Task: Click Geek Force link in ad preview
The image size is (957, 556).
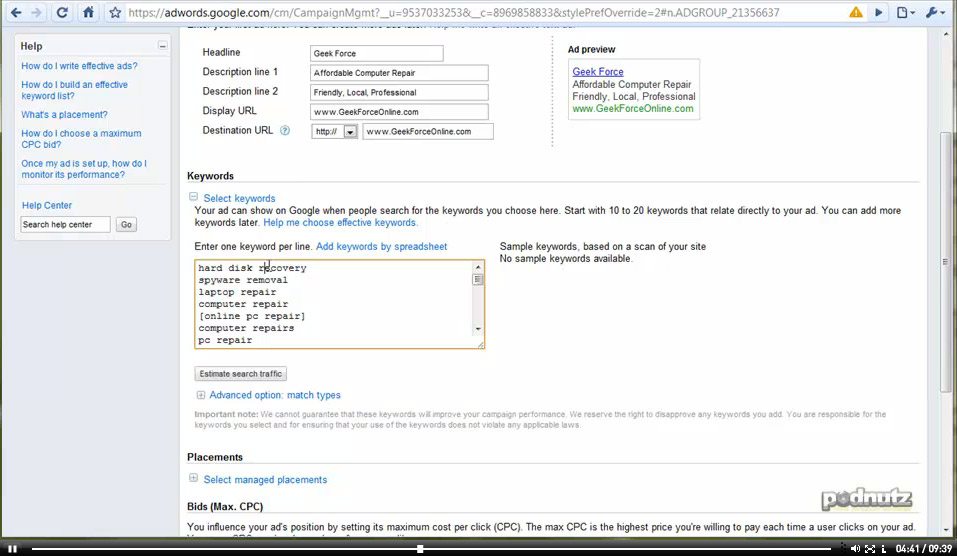Action: tap(598, 71)
